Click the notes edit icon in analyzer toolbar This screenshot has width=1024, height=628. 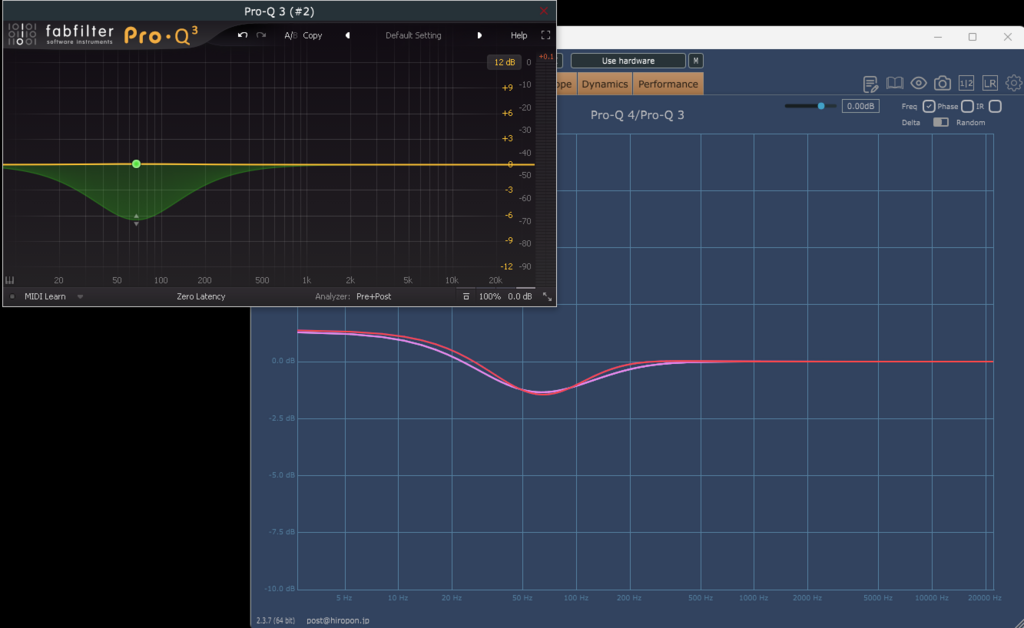(x=870, y=84)
